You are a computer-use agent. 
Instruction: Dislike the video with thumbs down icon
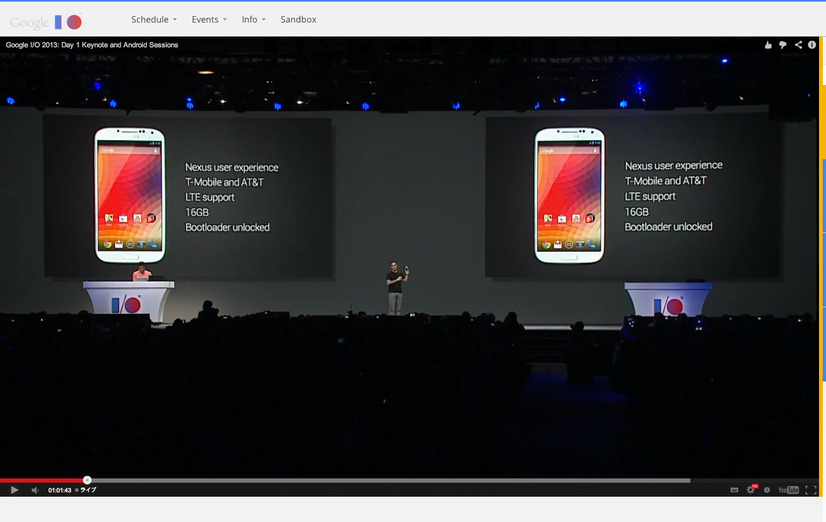click(783, 45)
